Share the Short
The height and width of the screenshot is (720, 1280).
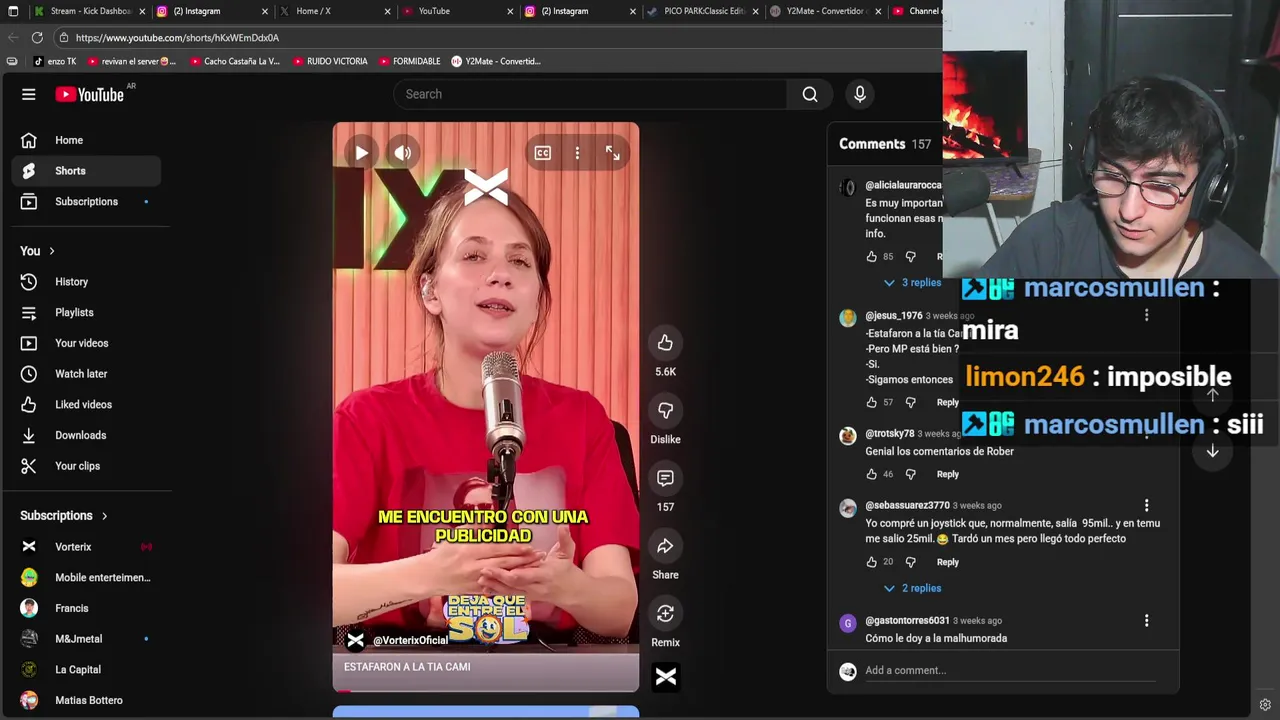pyautogui.click(x=665, y=546)
